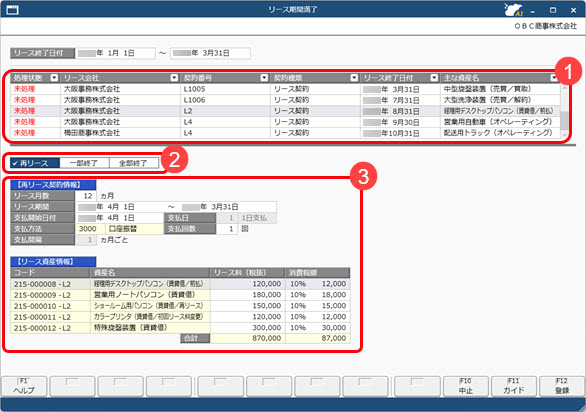Image resolution: width=586 pixels, height=412 pixels.
Task: Click the application window icon in title bar
Action: (12, 10)
